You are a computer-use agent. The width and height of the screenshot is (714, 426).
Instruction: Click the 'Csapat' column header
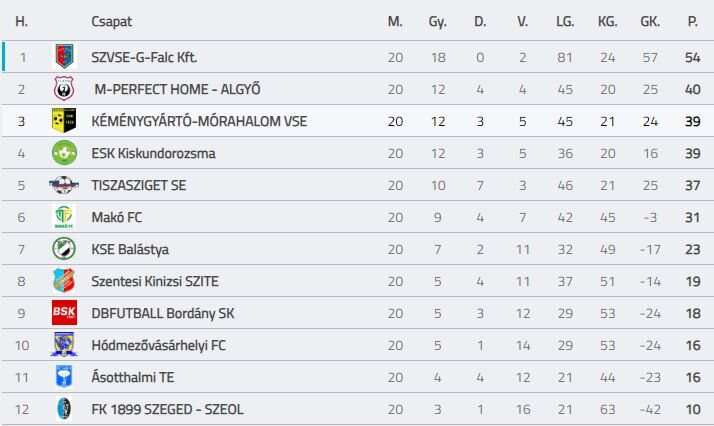point(111,21)
